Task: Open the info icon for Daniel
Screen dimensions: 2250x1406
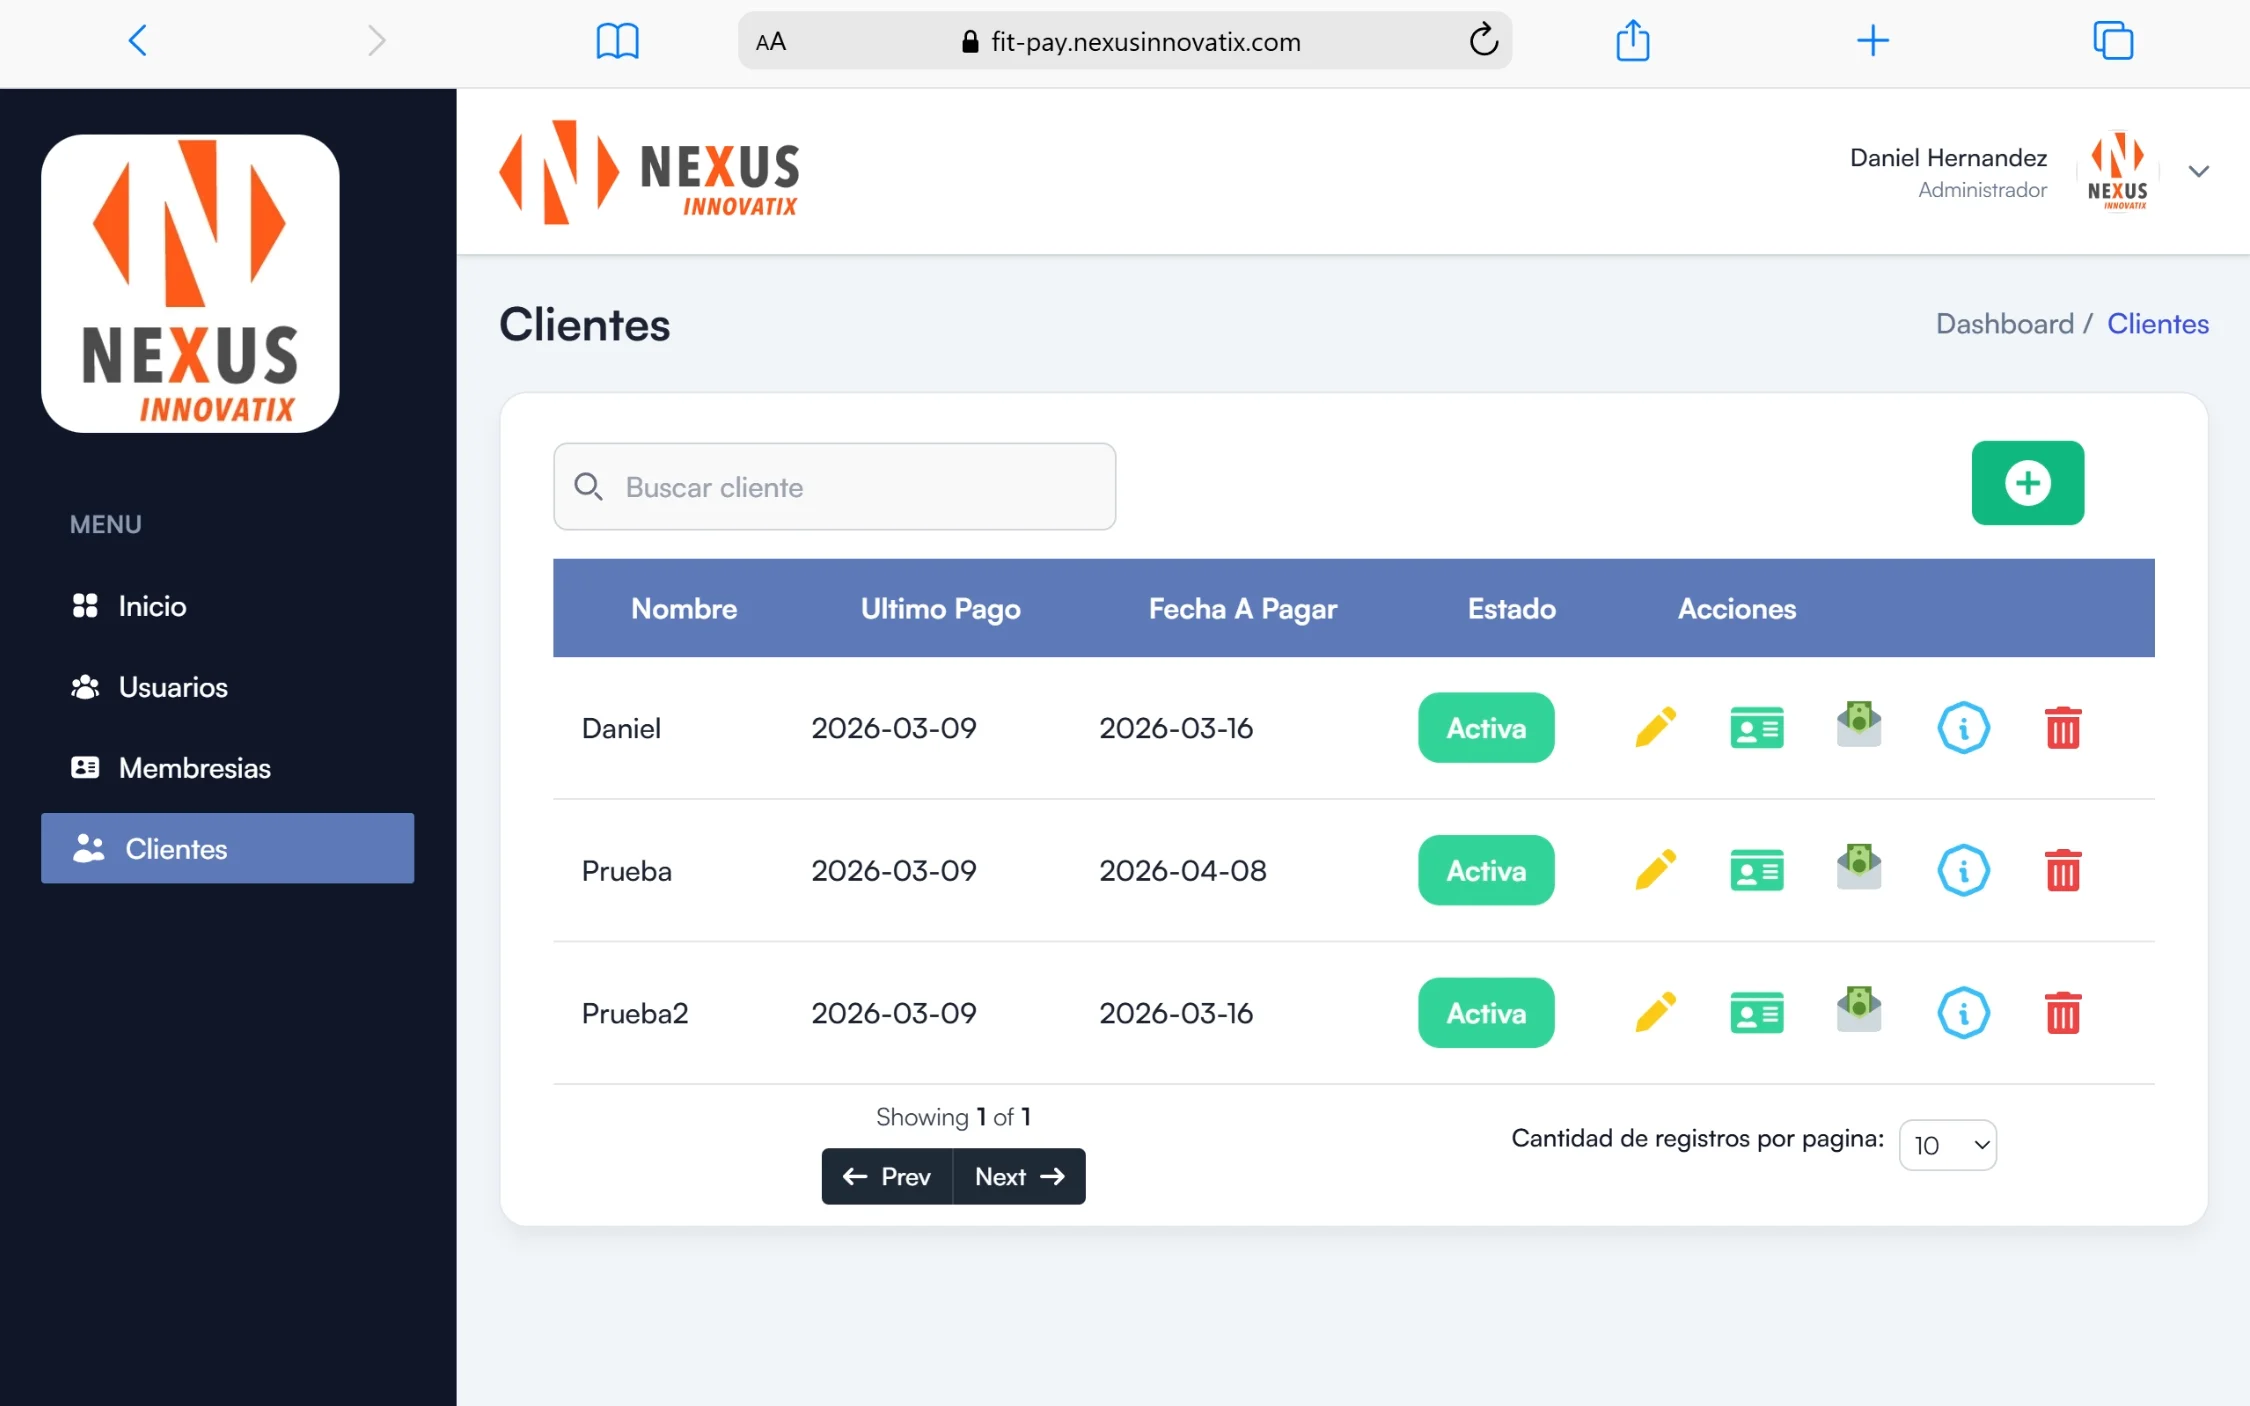Action: pyautogui.click(x=1963, y=728)
